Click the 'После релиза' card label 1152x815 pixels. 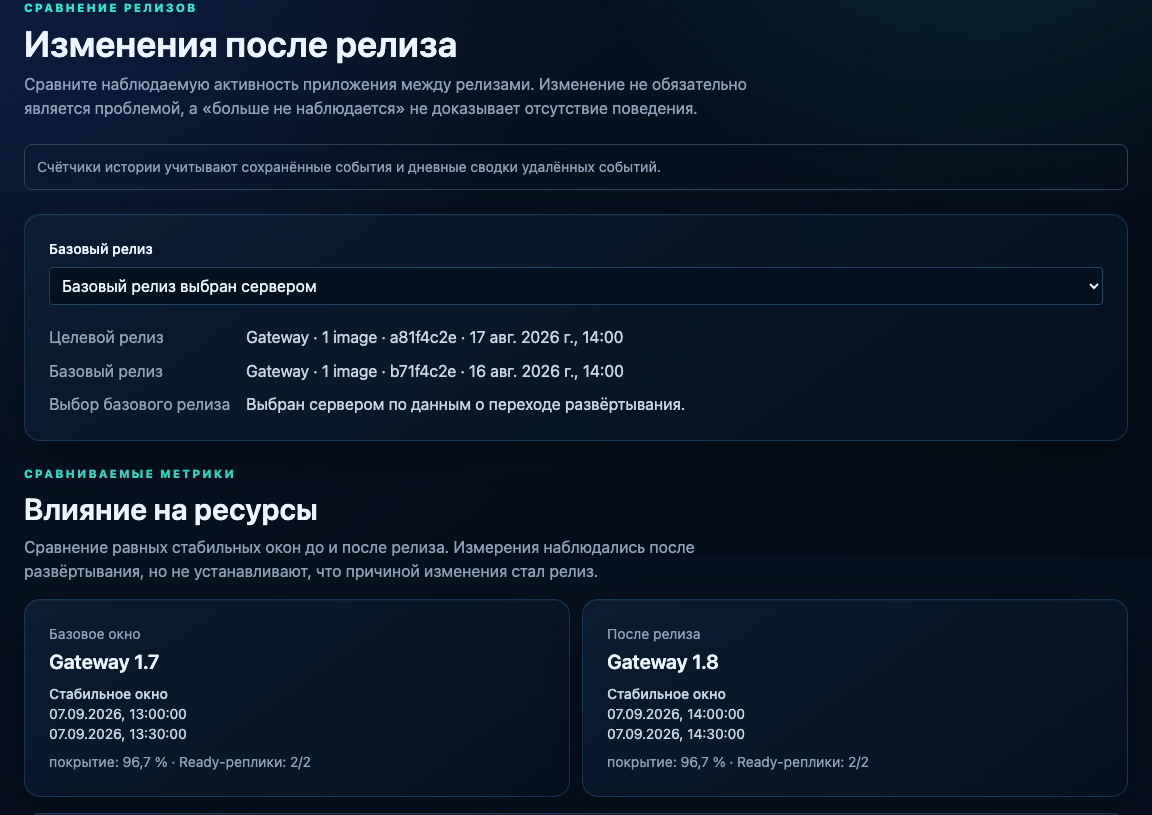654,634
